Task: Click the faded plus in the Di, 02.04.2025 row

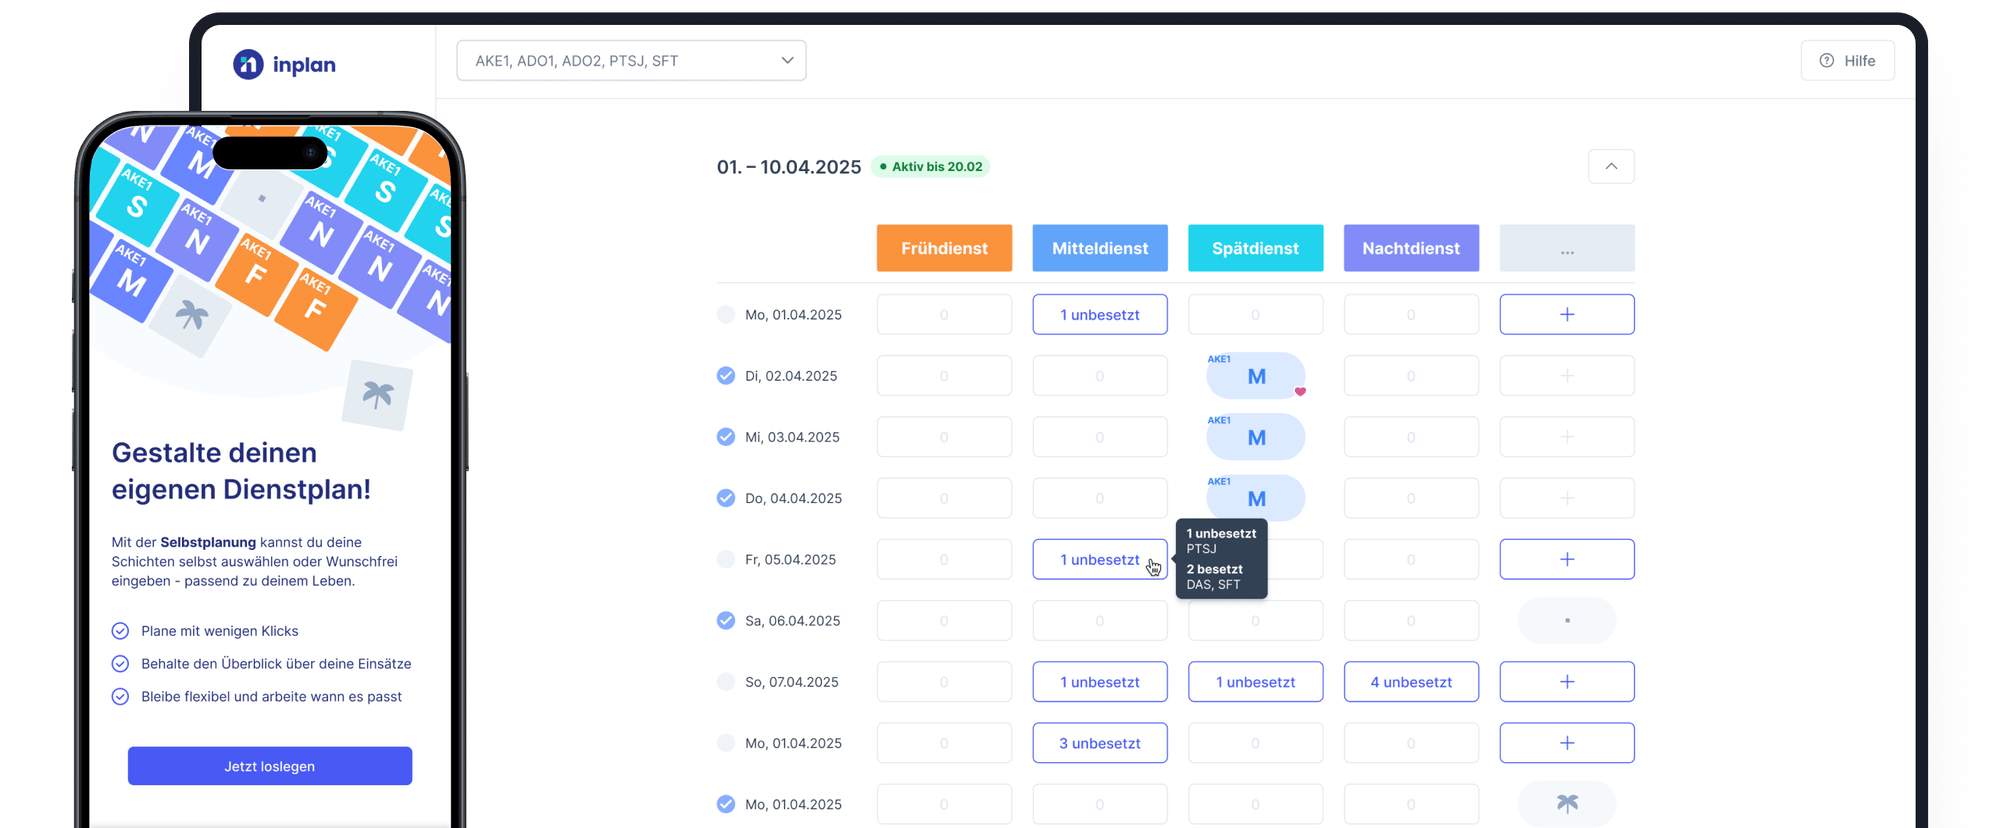Action: point(1566,376)
